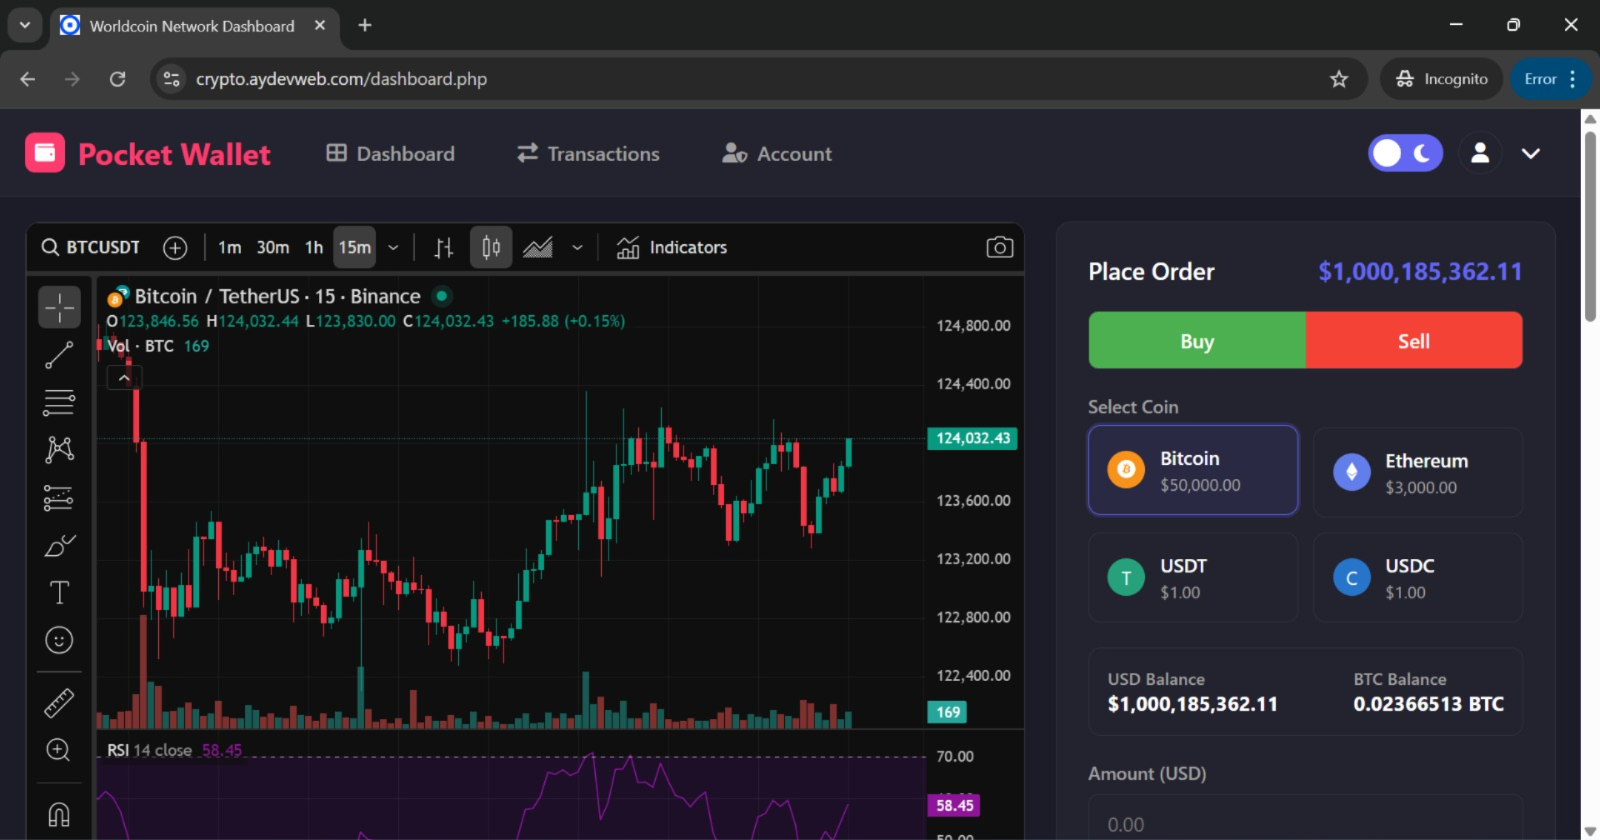Expand the chart style dropdown arrow
Screen dimensions: 1600x840
click(577, 247)
